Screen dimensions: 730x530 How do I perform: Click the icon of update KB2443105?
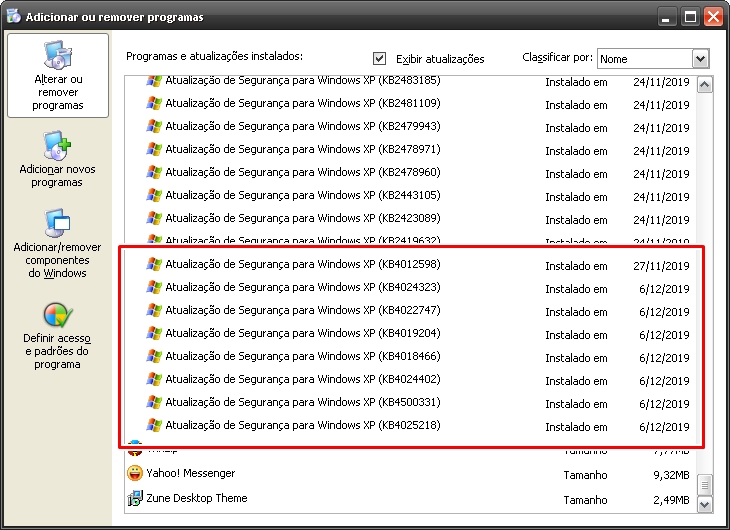154,195
